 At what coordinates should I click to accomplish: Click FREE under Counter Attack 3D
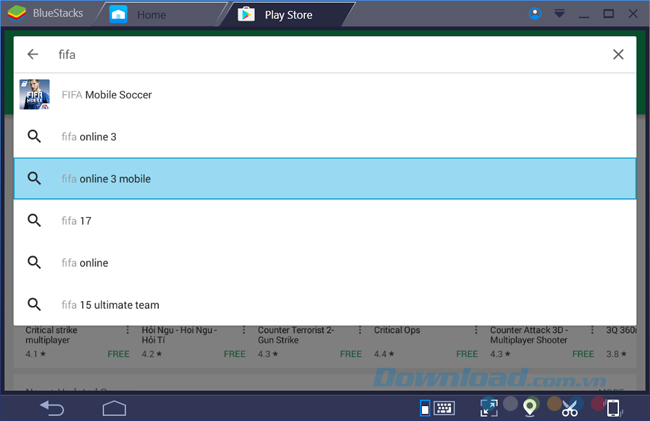pos(583,354)
